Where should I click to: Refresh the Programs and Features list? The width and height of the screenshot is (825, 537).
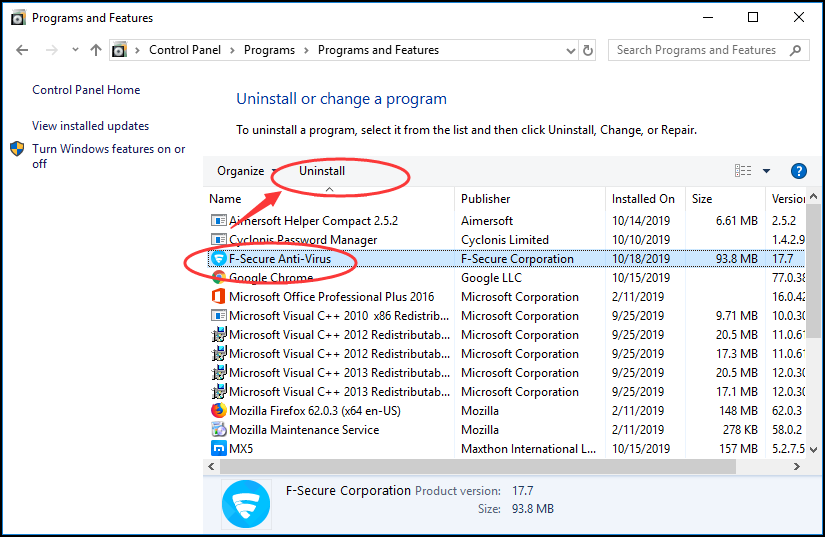point(588,50)
